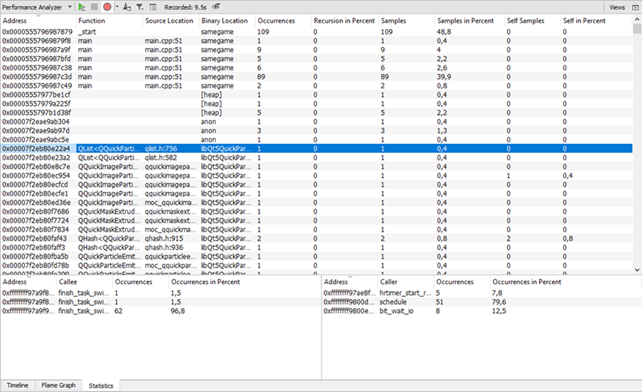The image size is (642, 392).
Task: Select the schedule caller row
Action: click(482, 302)
